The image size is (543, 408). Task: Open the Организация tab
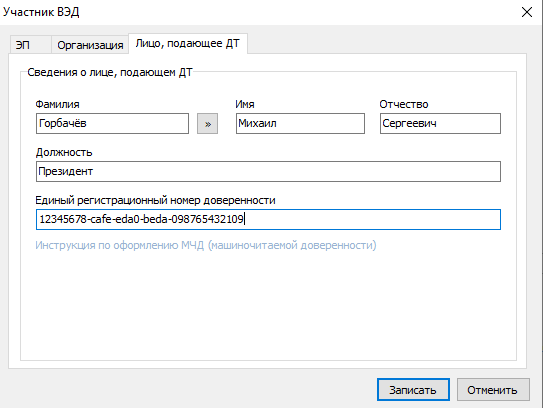(x=90, y=45)
